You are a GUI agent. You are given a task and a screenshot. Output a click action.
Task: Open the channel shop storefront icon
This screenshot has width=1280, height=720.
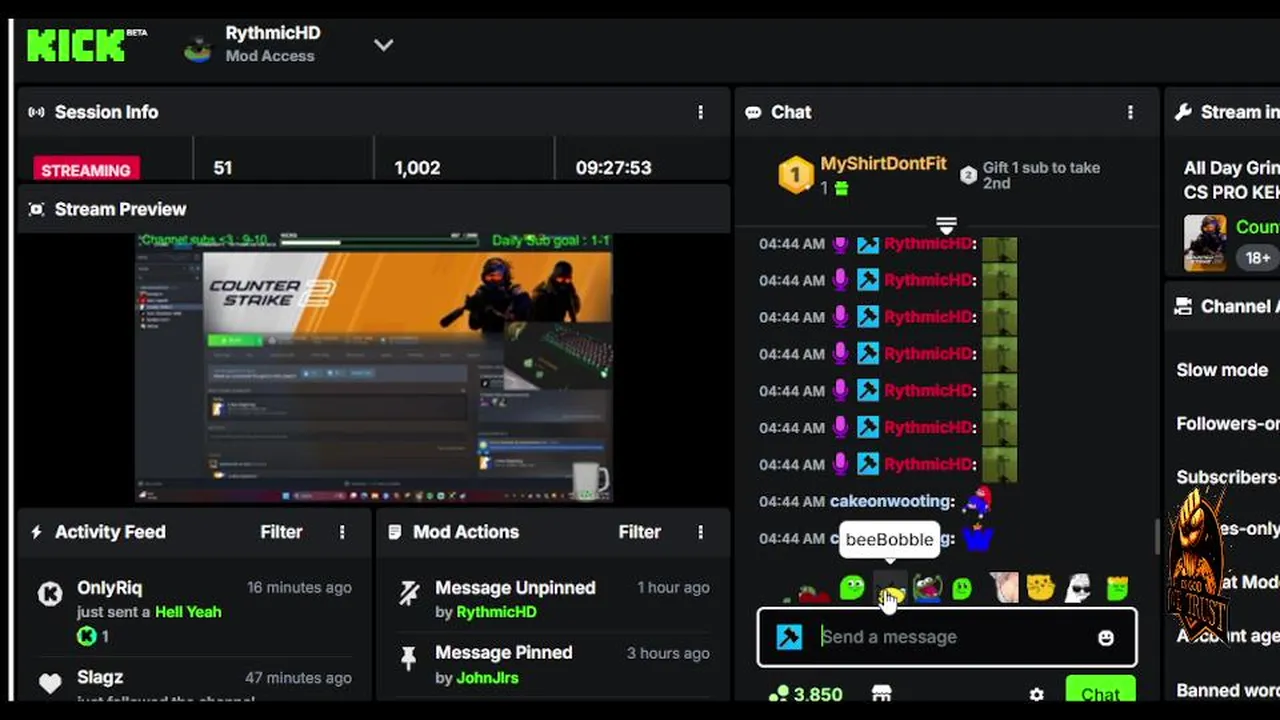click(x=881, y=693)
